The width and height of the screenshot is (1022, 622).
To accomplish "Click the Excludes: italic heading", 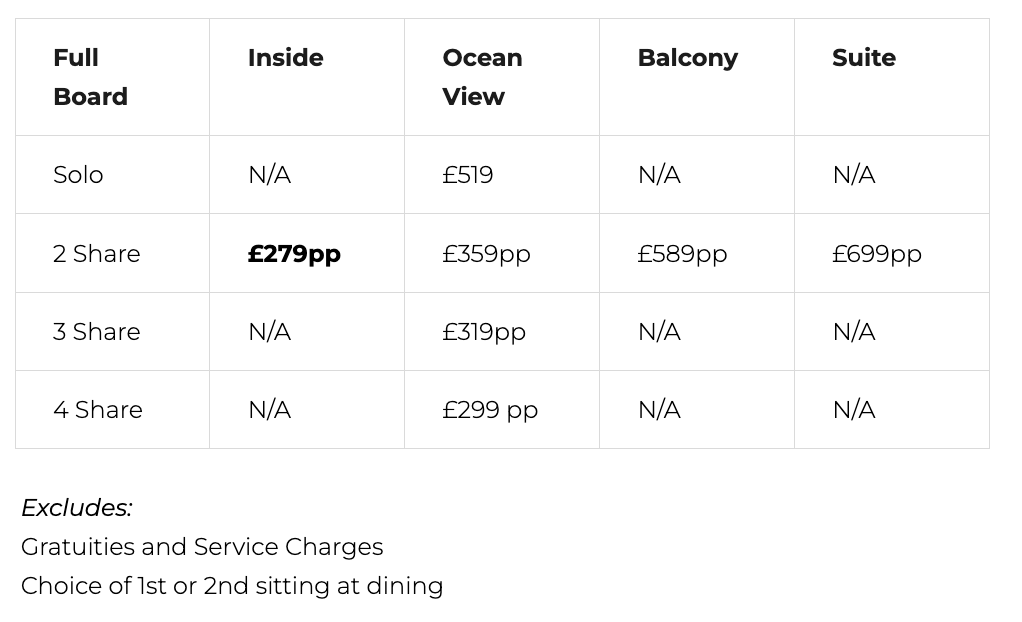I will click(77, 507).
